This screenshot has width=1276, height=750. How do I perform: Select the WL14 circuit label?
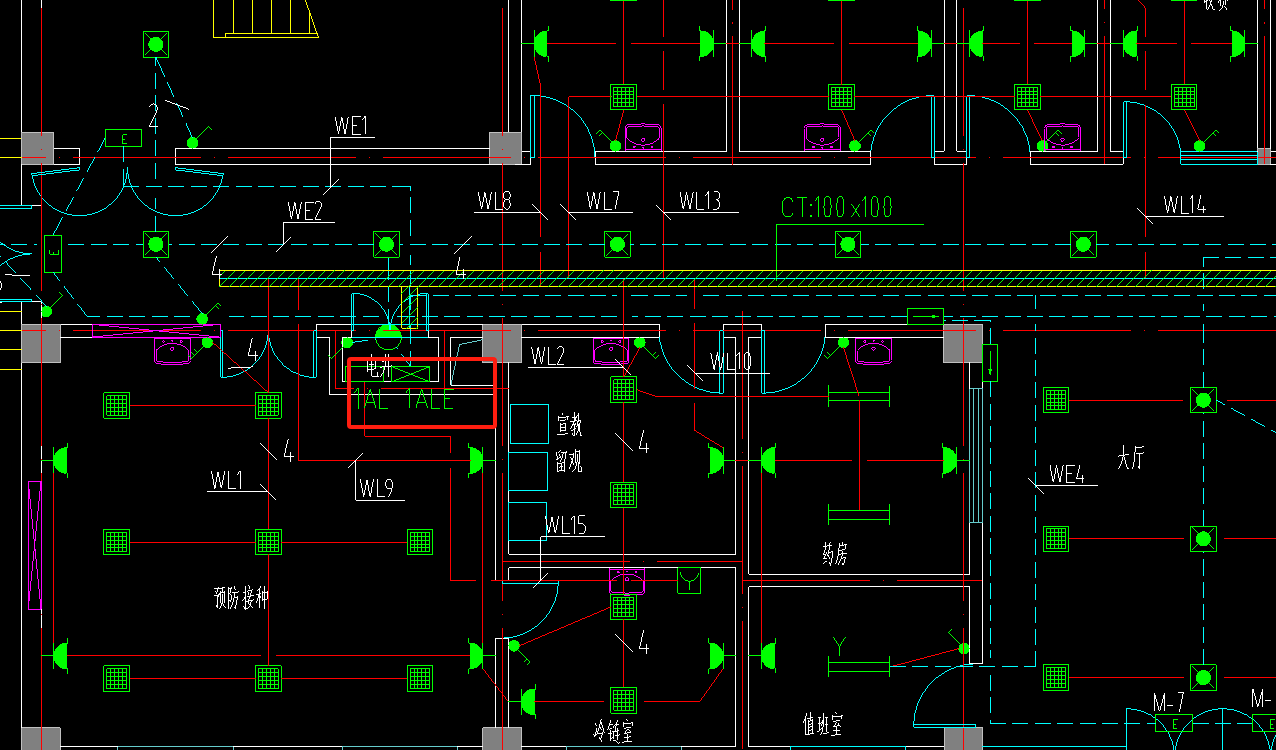click(x=1185, y=205)
